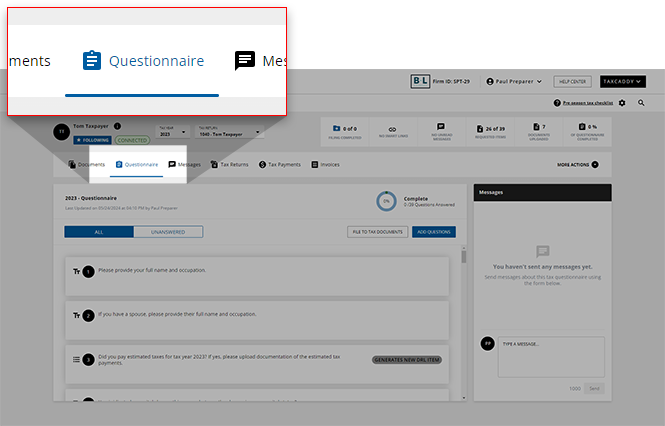Expand the TaxCaddy dropdown menu
Viewport: 665px width, 426px height.
[623, 81]
